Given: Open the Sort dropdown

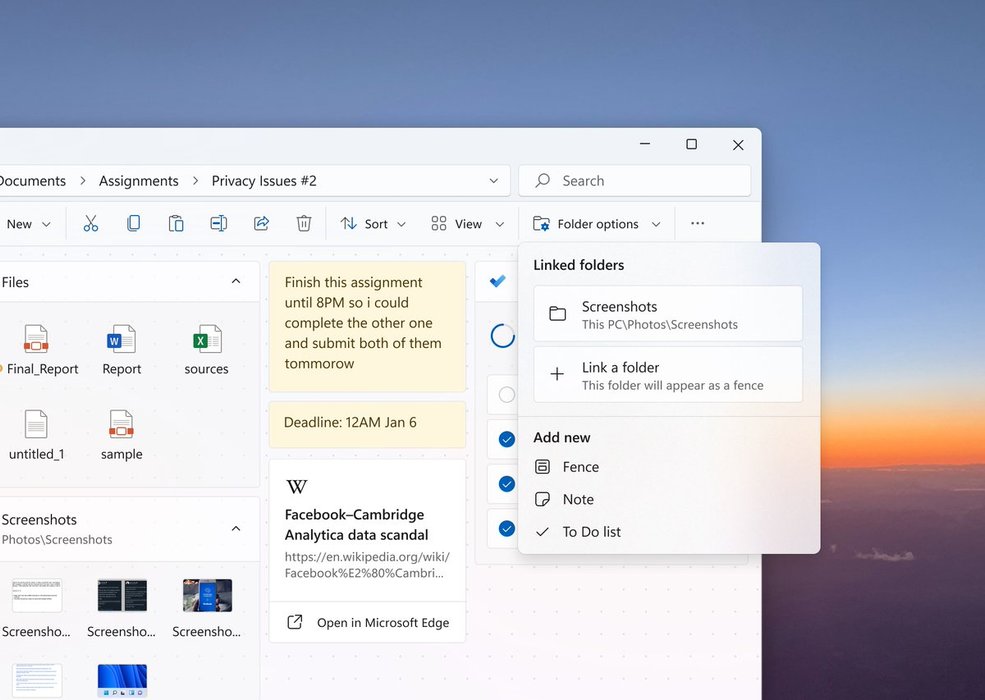Looking at the screenshot, I should pos(373,224).
